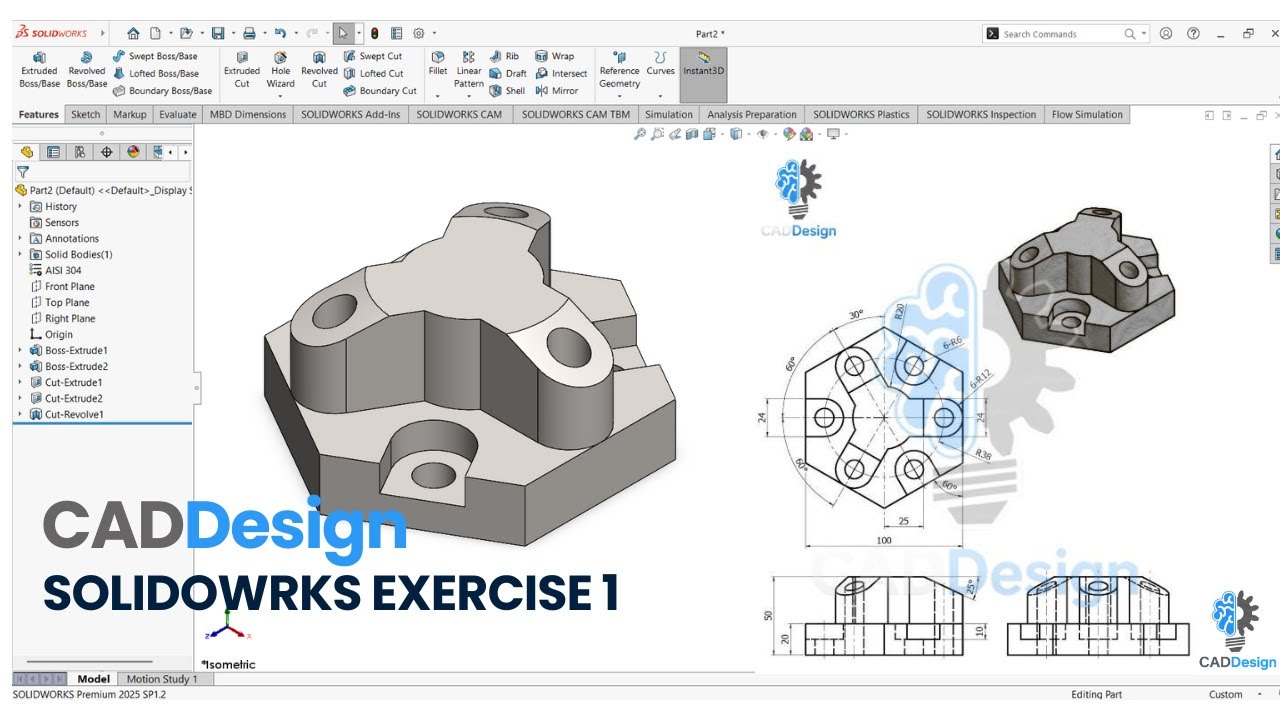
Task: Switch to Motion Study 1 tab
Action: 162,679
